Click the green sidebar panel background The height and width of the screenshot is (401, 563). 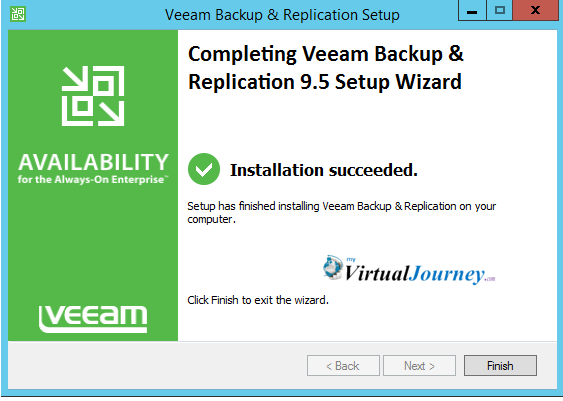93,244
